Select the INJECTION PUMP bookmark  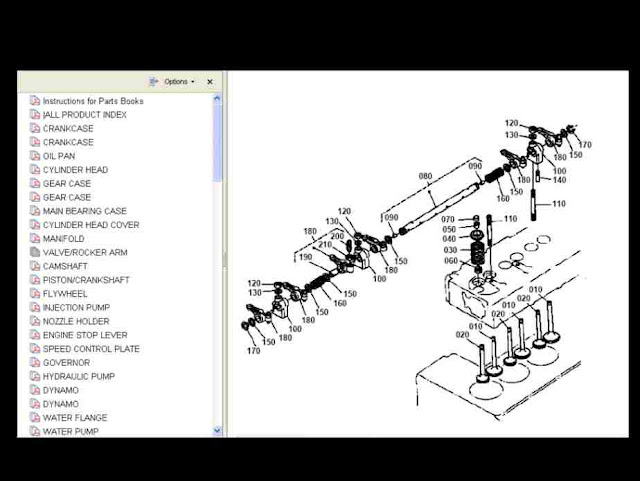tap(77, 308)
